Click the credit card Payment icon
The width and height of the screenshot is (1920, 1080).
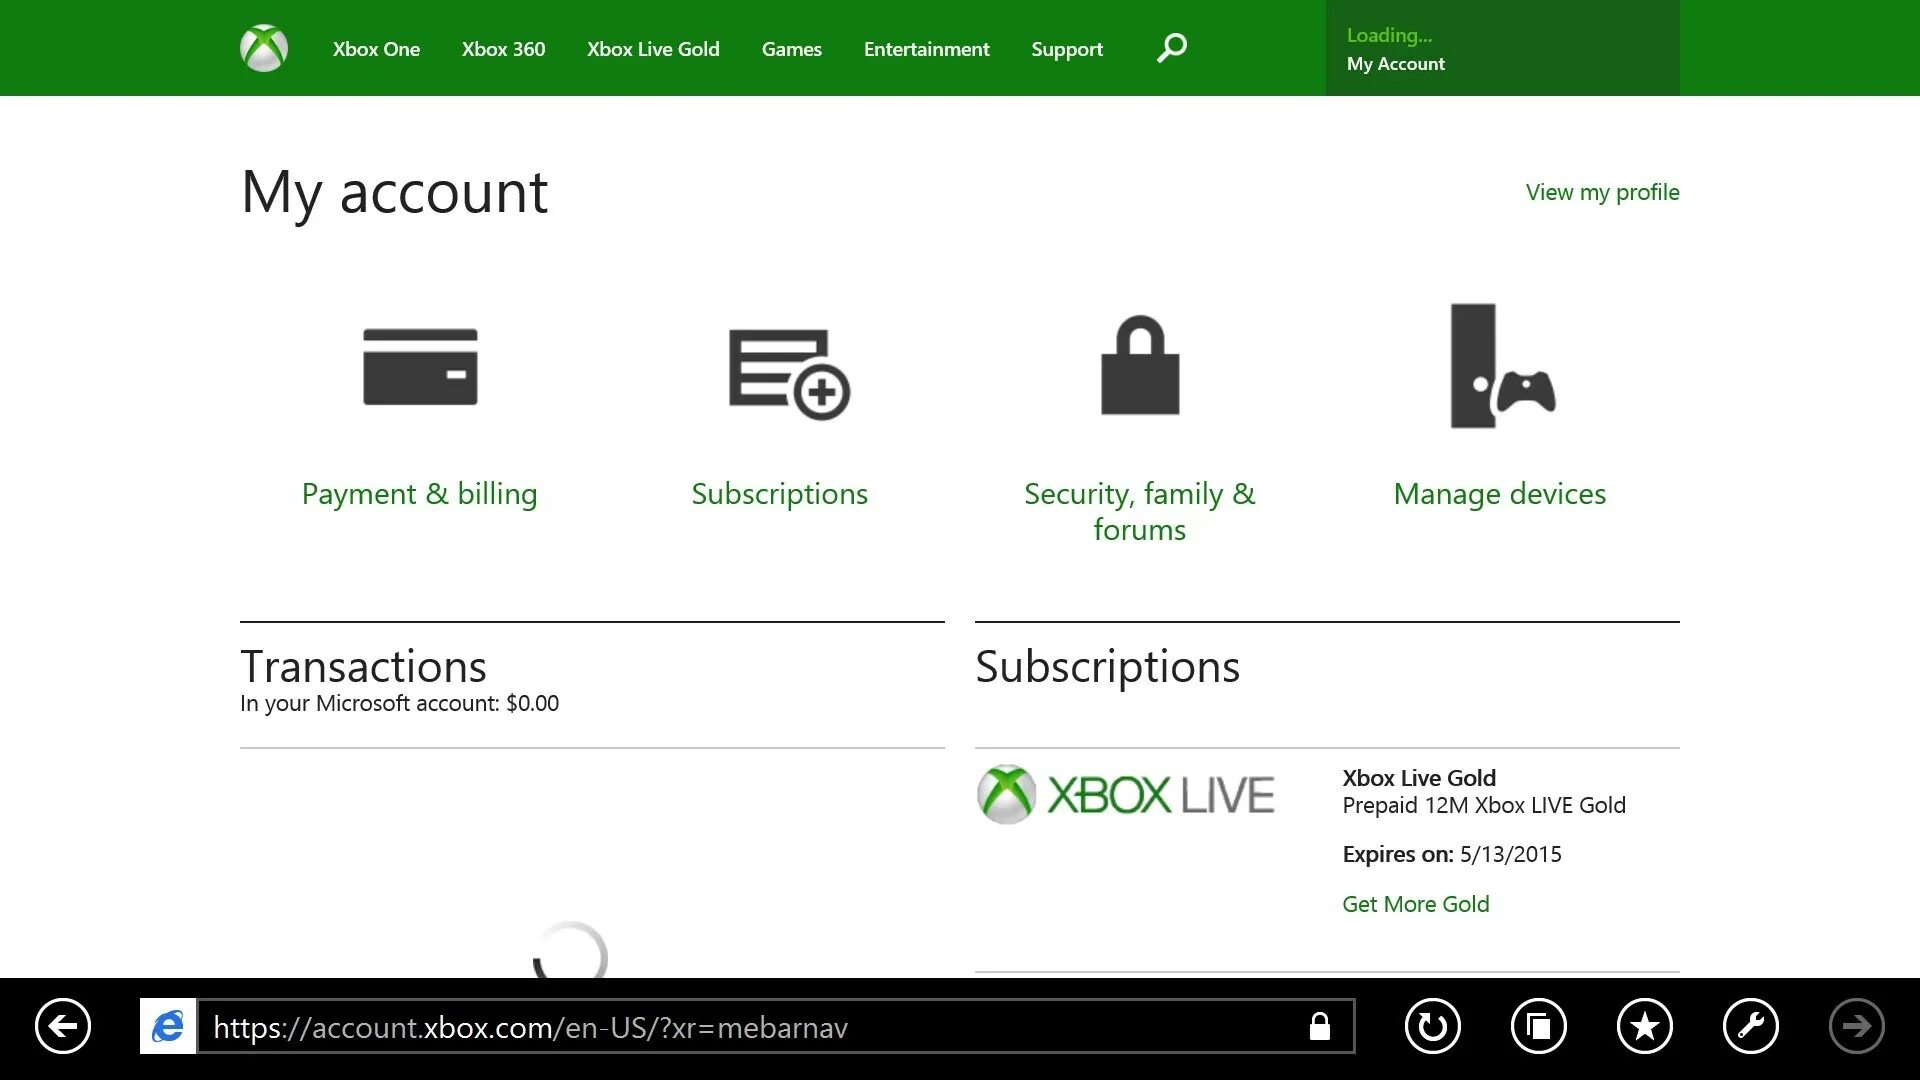point(420,367)
